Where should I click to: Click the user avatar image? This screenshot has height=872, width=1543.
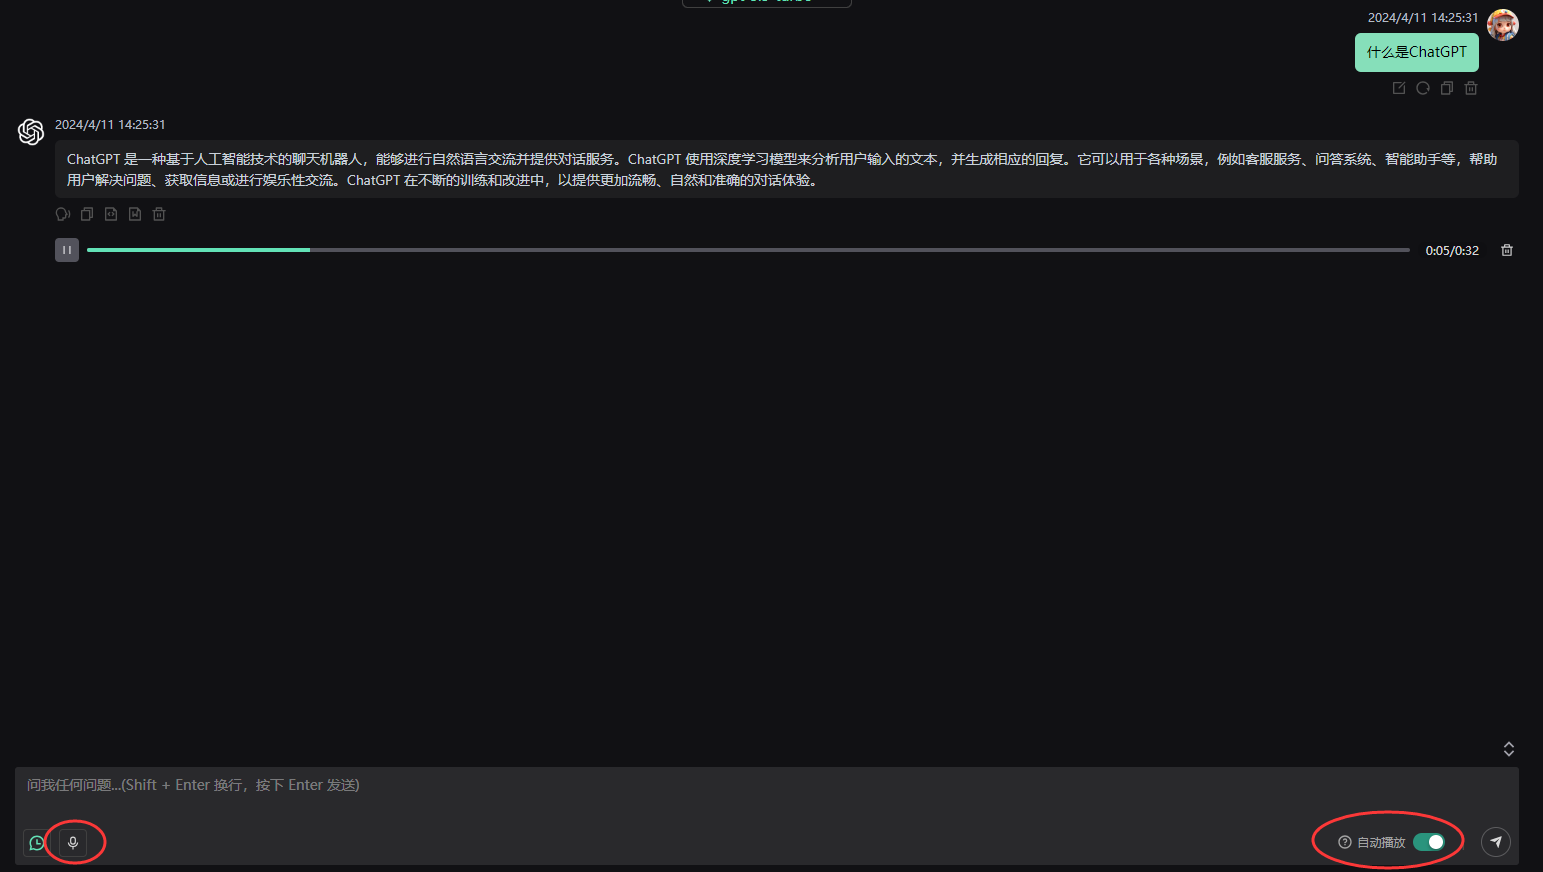pos(1503,25)
